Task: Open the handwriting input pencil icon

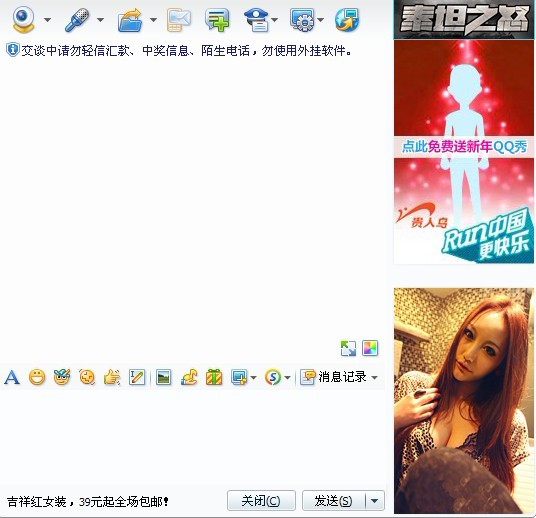Action: tap(137, 377)
